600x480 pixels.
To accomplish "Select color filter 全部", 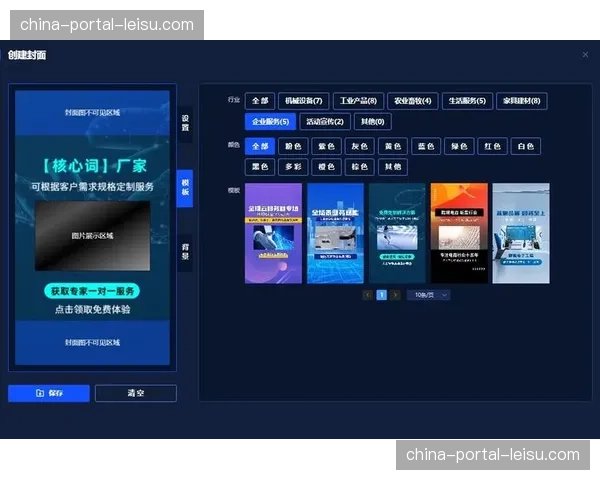I will point(260,146).
